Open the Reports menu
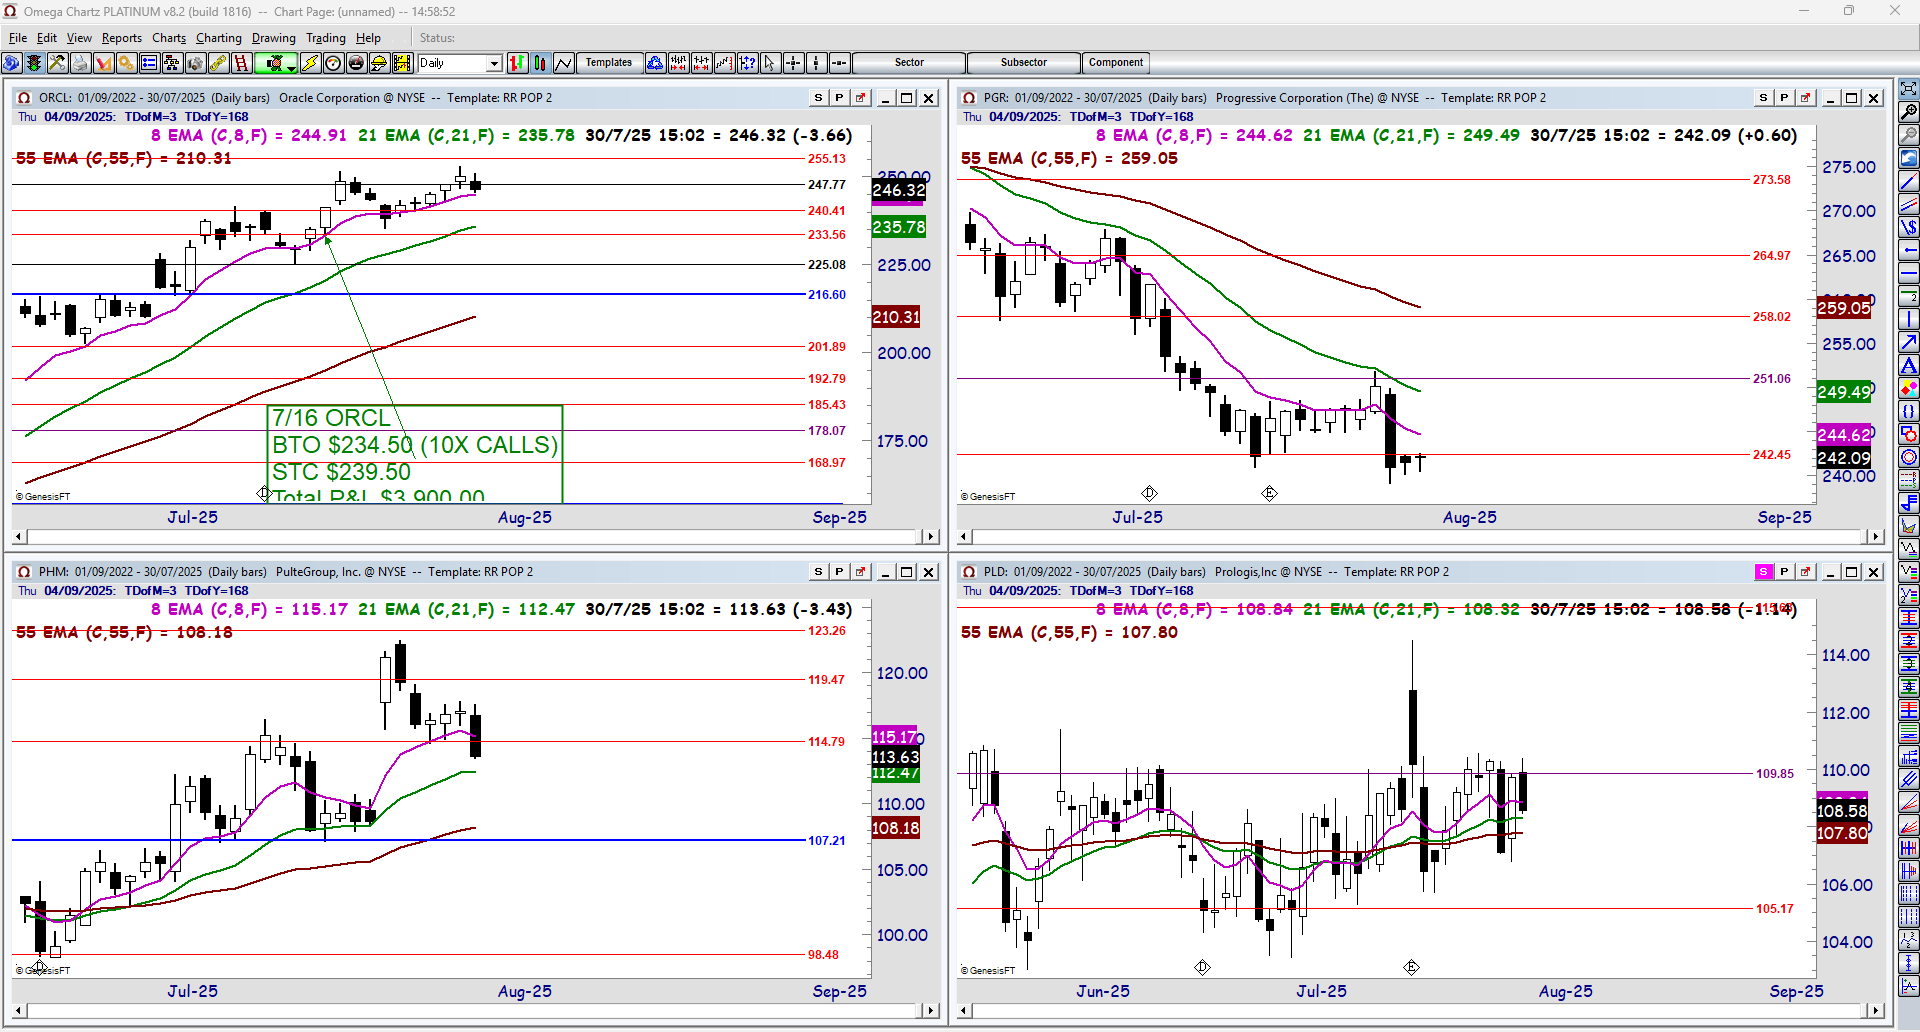 122,38
